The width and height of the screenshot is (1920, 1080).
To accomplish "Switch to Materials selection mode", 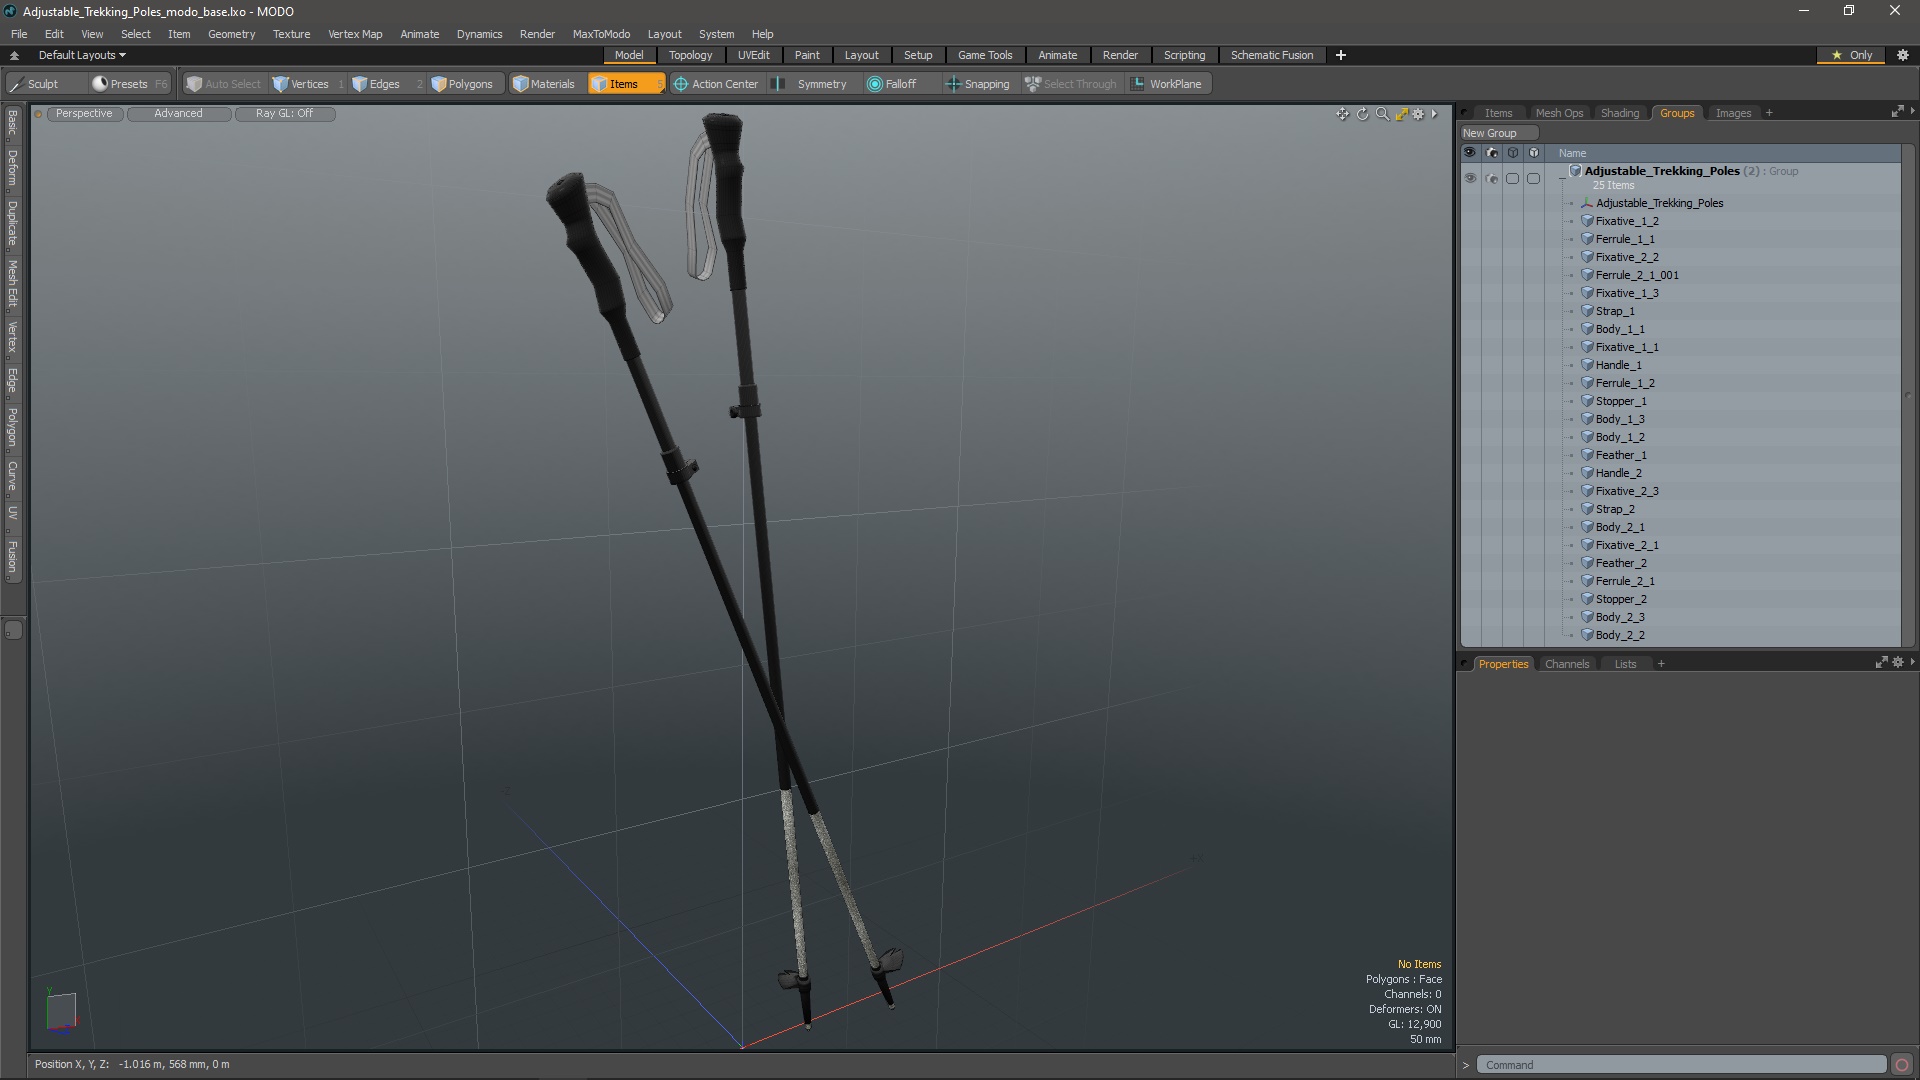I will (544, 84).
